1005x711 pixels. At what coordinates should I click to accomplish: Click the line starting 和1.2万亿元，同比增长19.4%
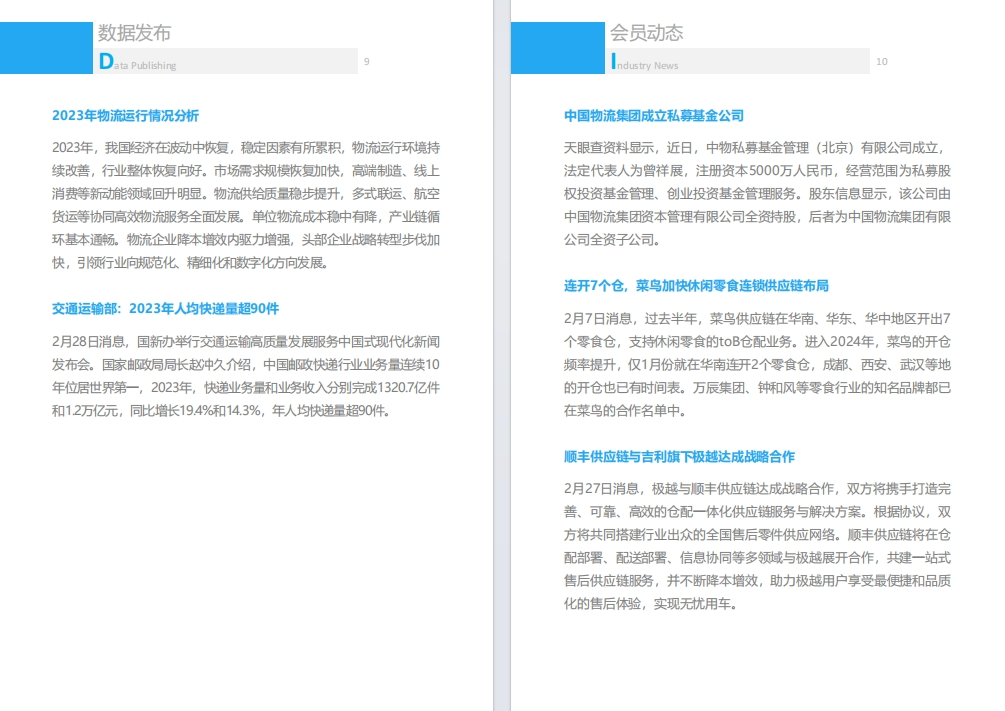point(221,411)
